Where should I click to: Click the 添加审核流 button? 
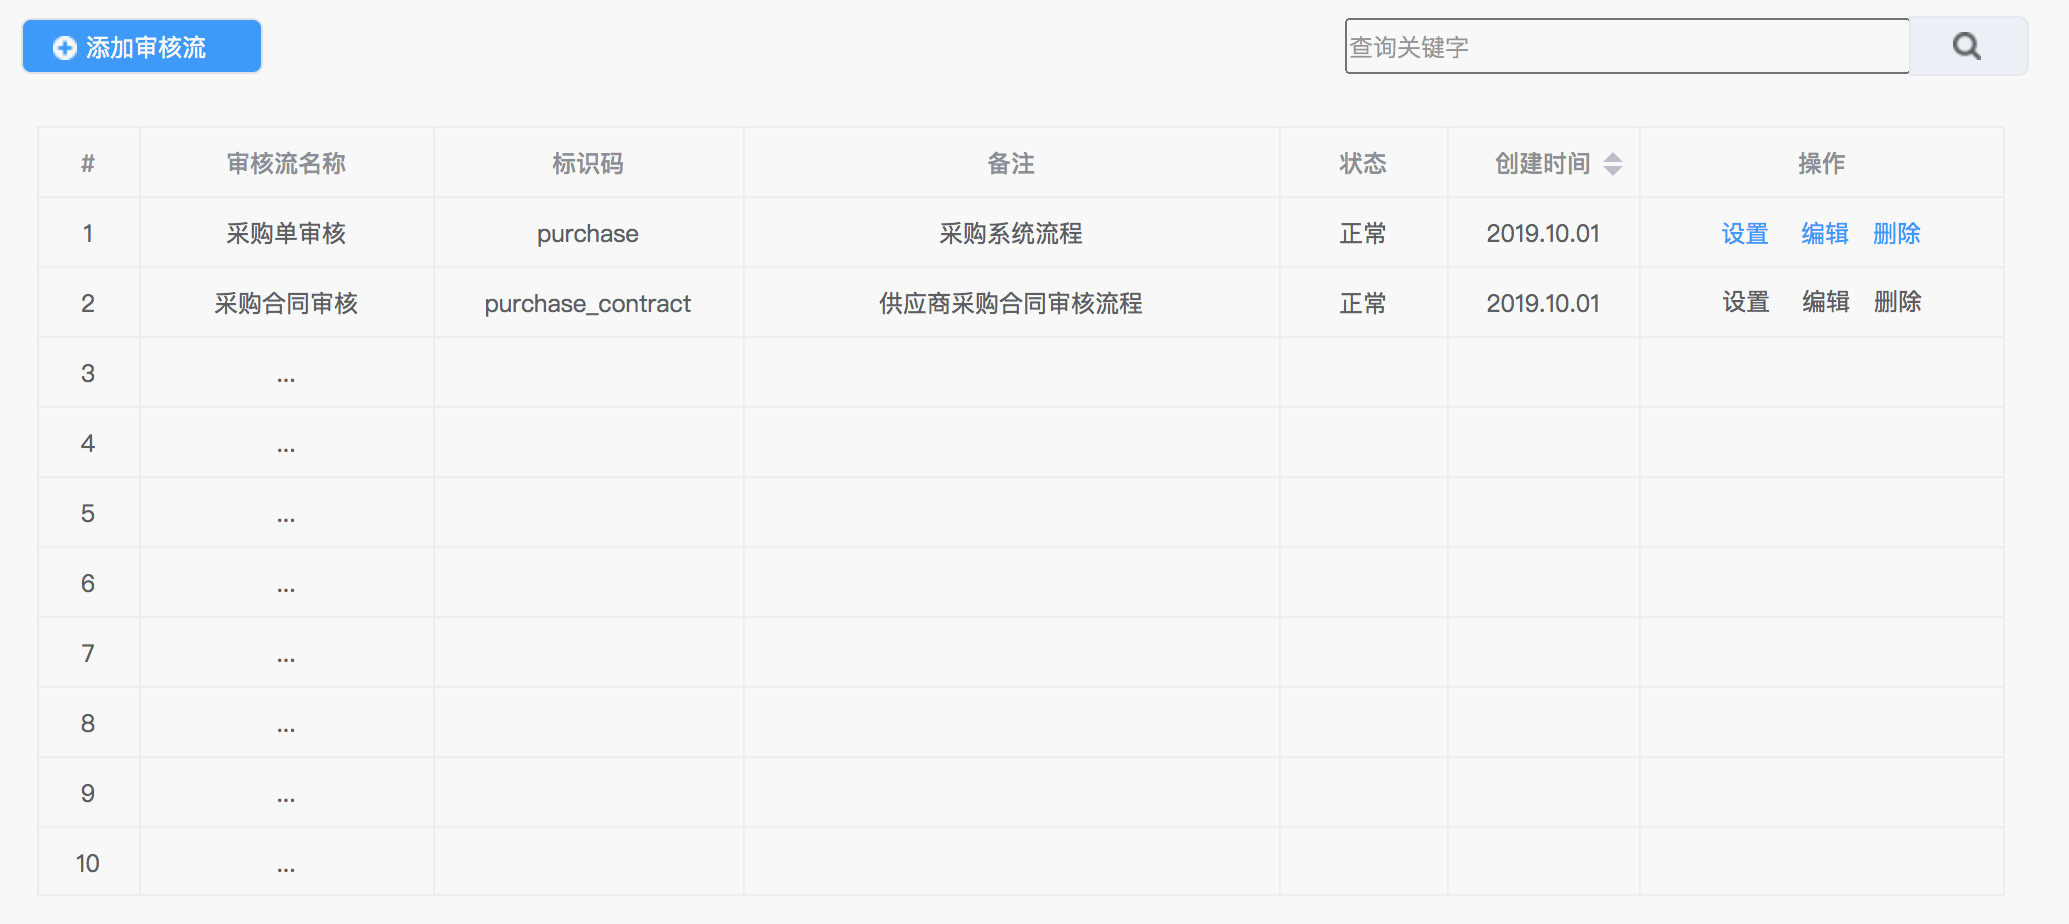click(x=142, y=47)
